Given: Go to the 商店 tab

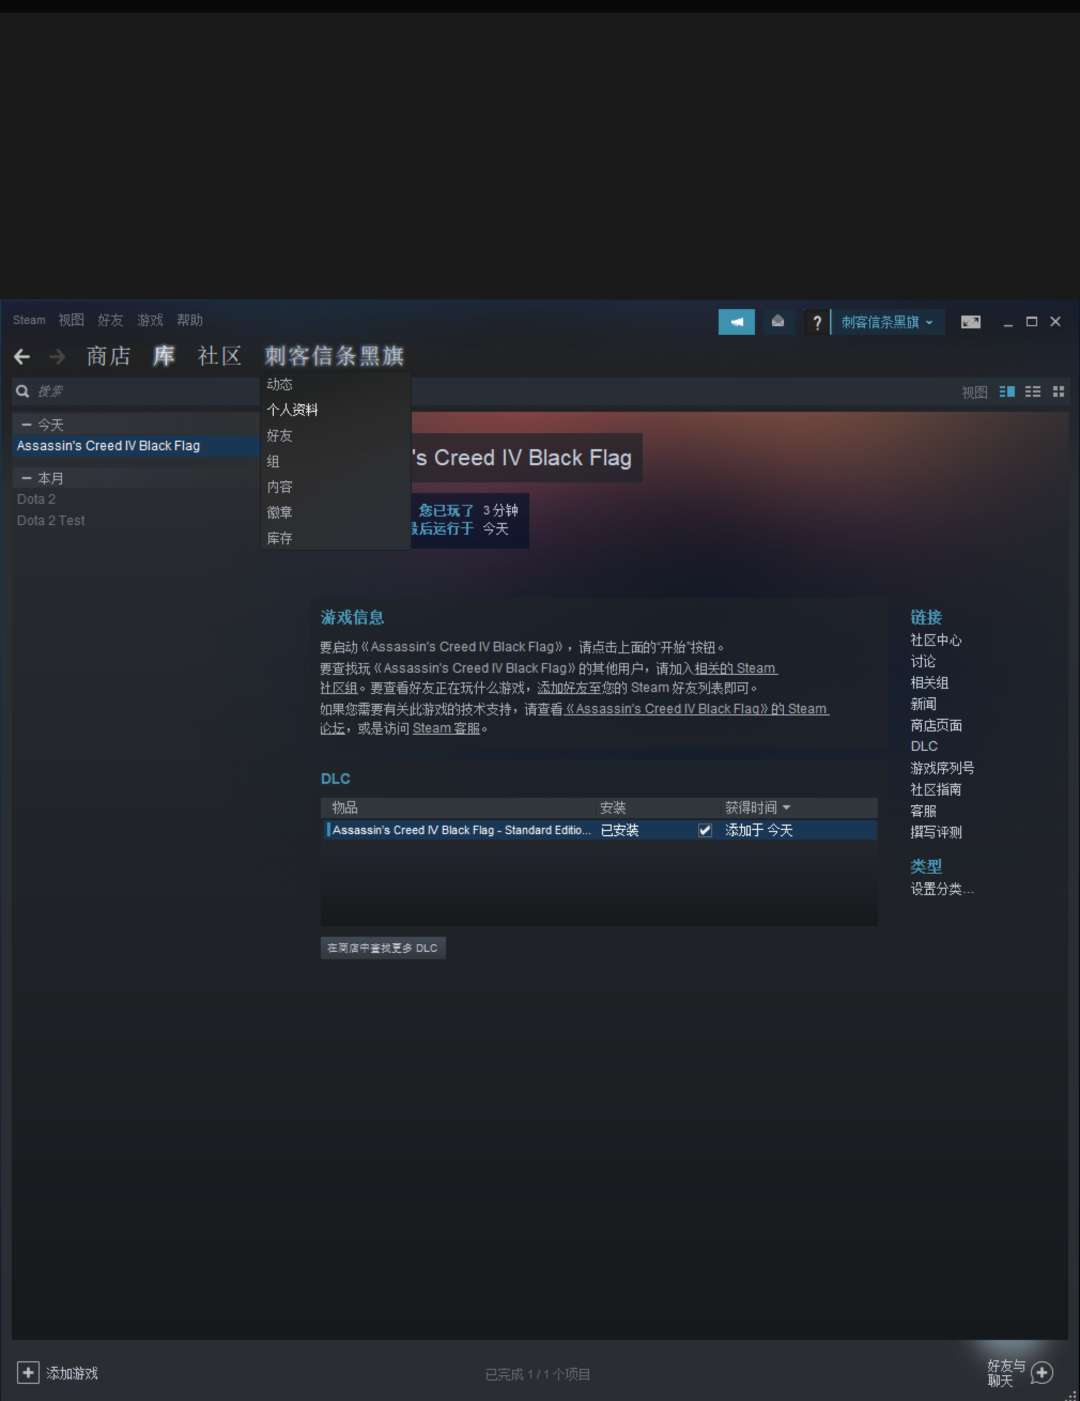Looking at the screenshot, I should [x=109, y=356].
